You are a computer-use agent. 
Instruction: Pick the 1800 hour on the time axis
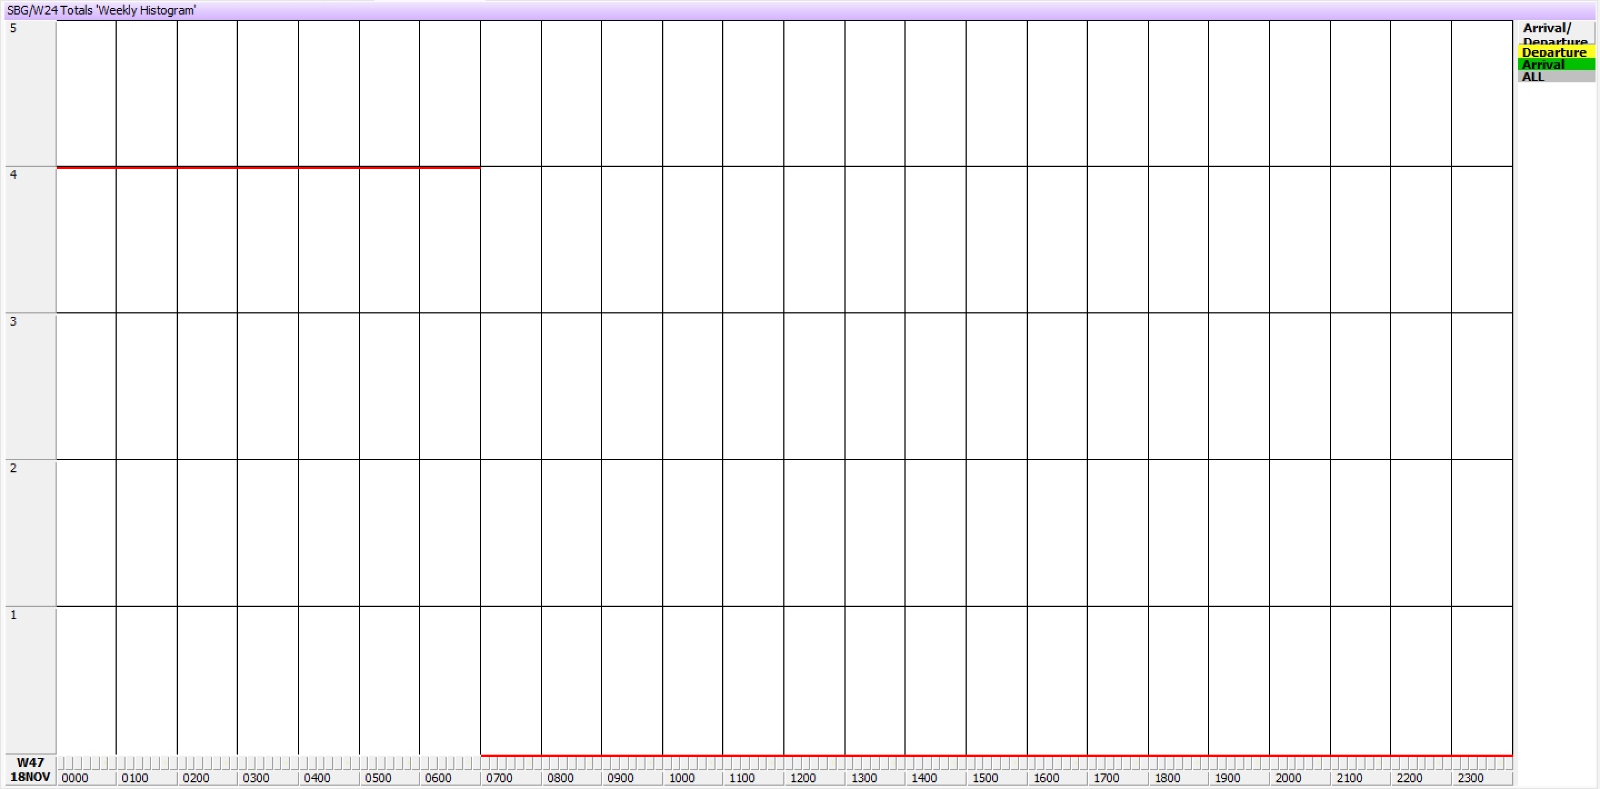(1167, 778)
